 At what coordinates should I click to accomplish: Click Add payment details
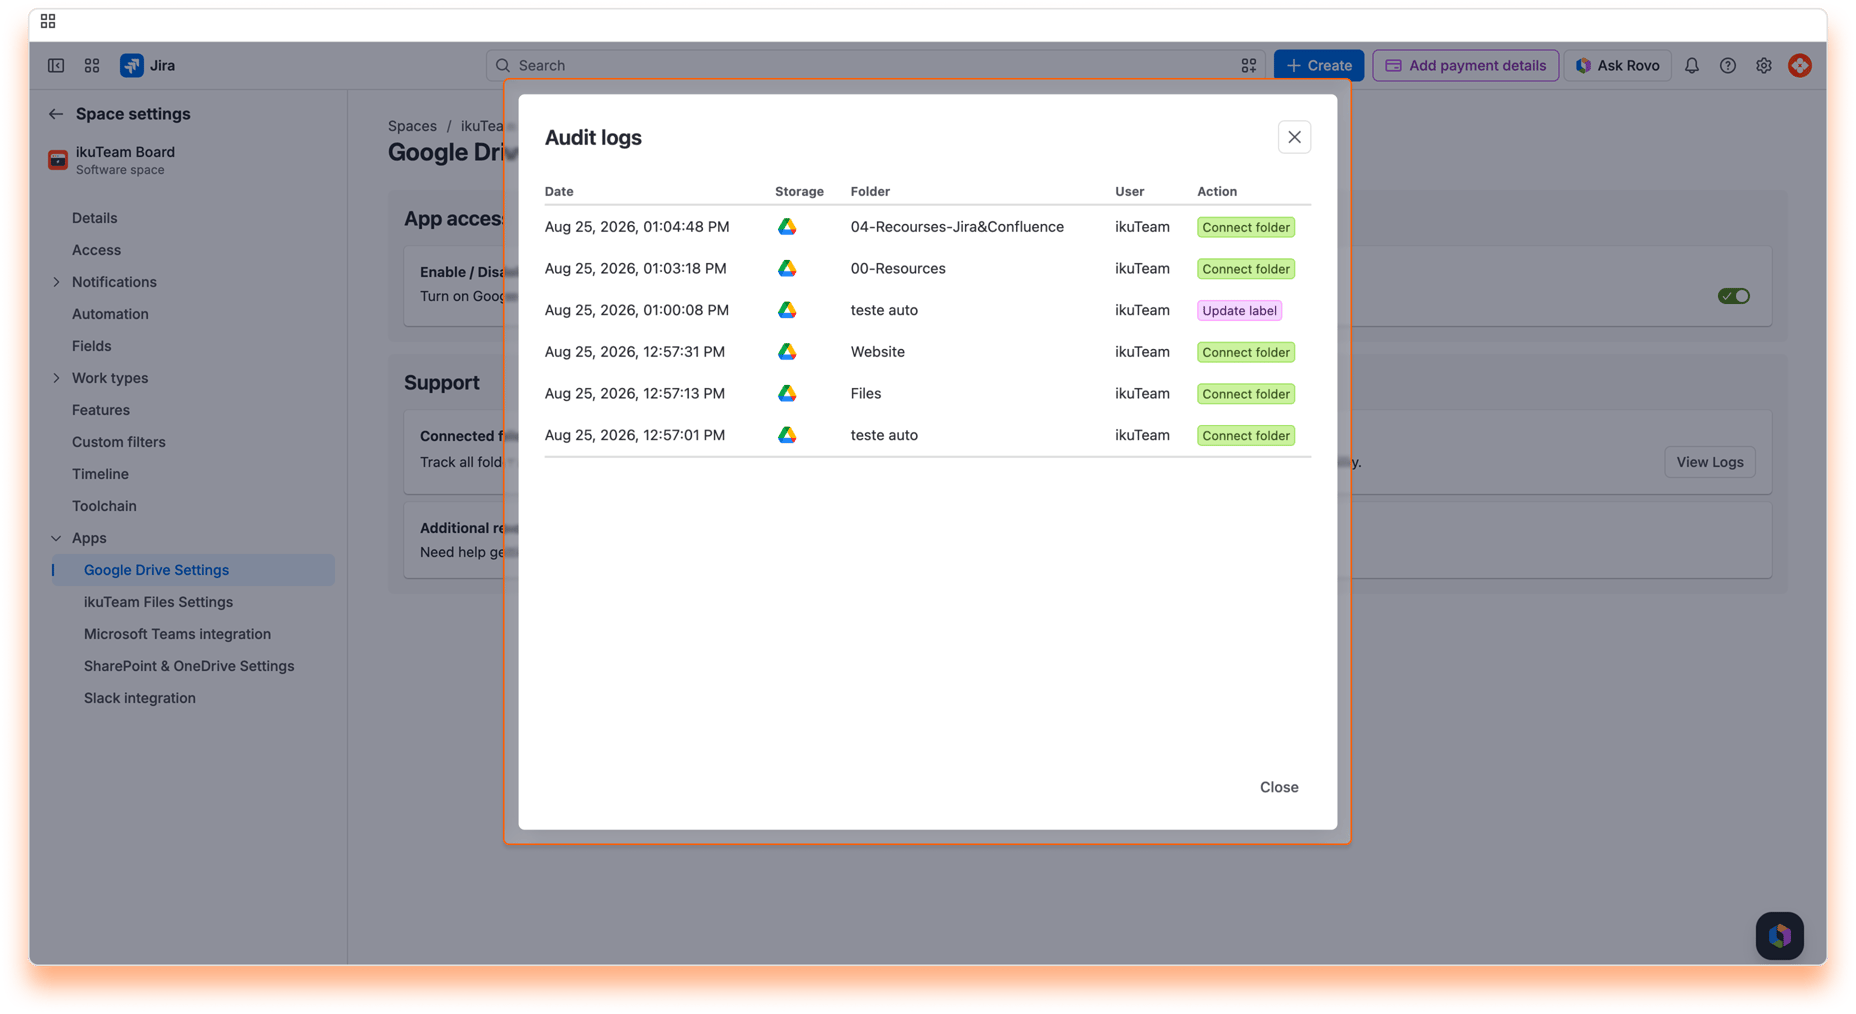pyautogui.click(x=1465, y=65)
